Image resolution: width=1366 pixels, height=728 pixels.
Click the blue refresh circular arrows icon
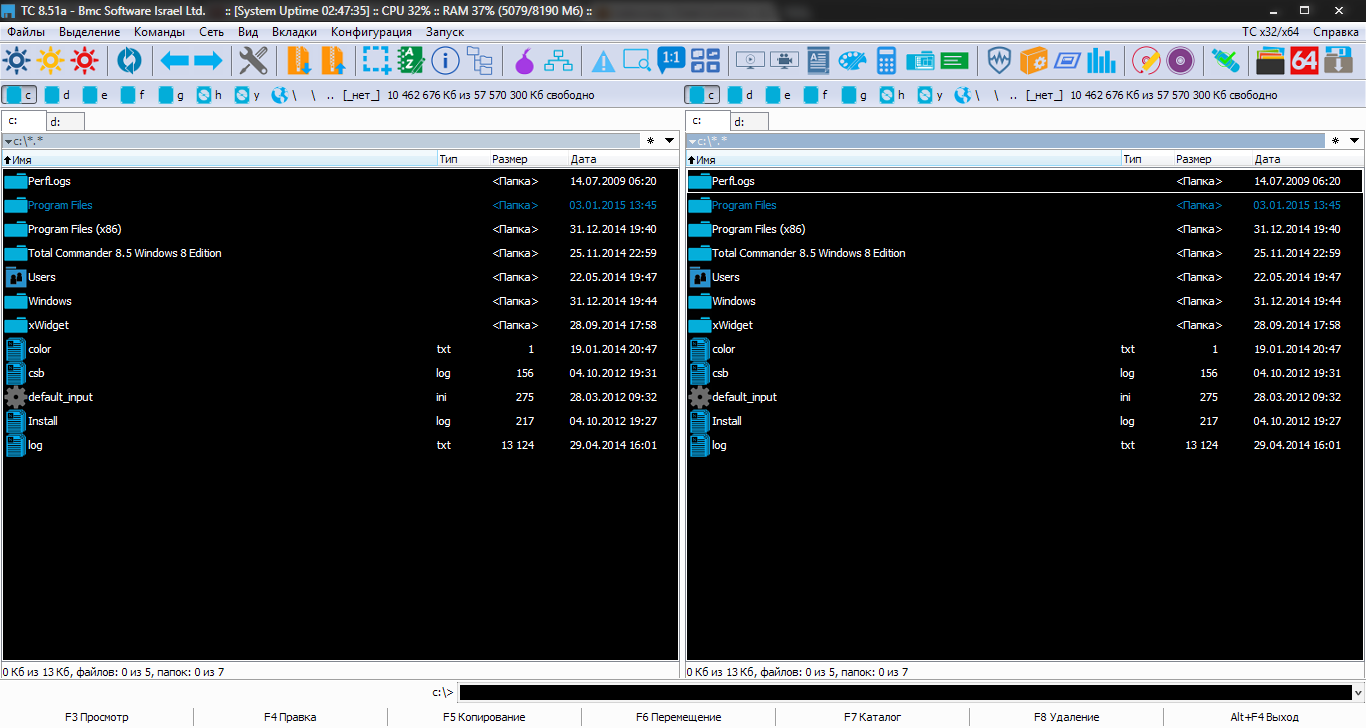point(129,61)
